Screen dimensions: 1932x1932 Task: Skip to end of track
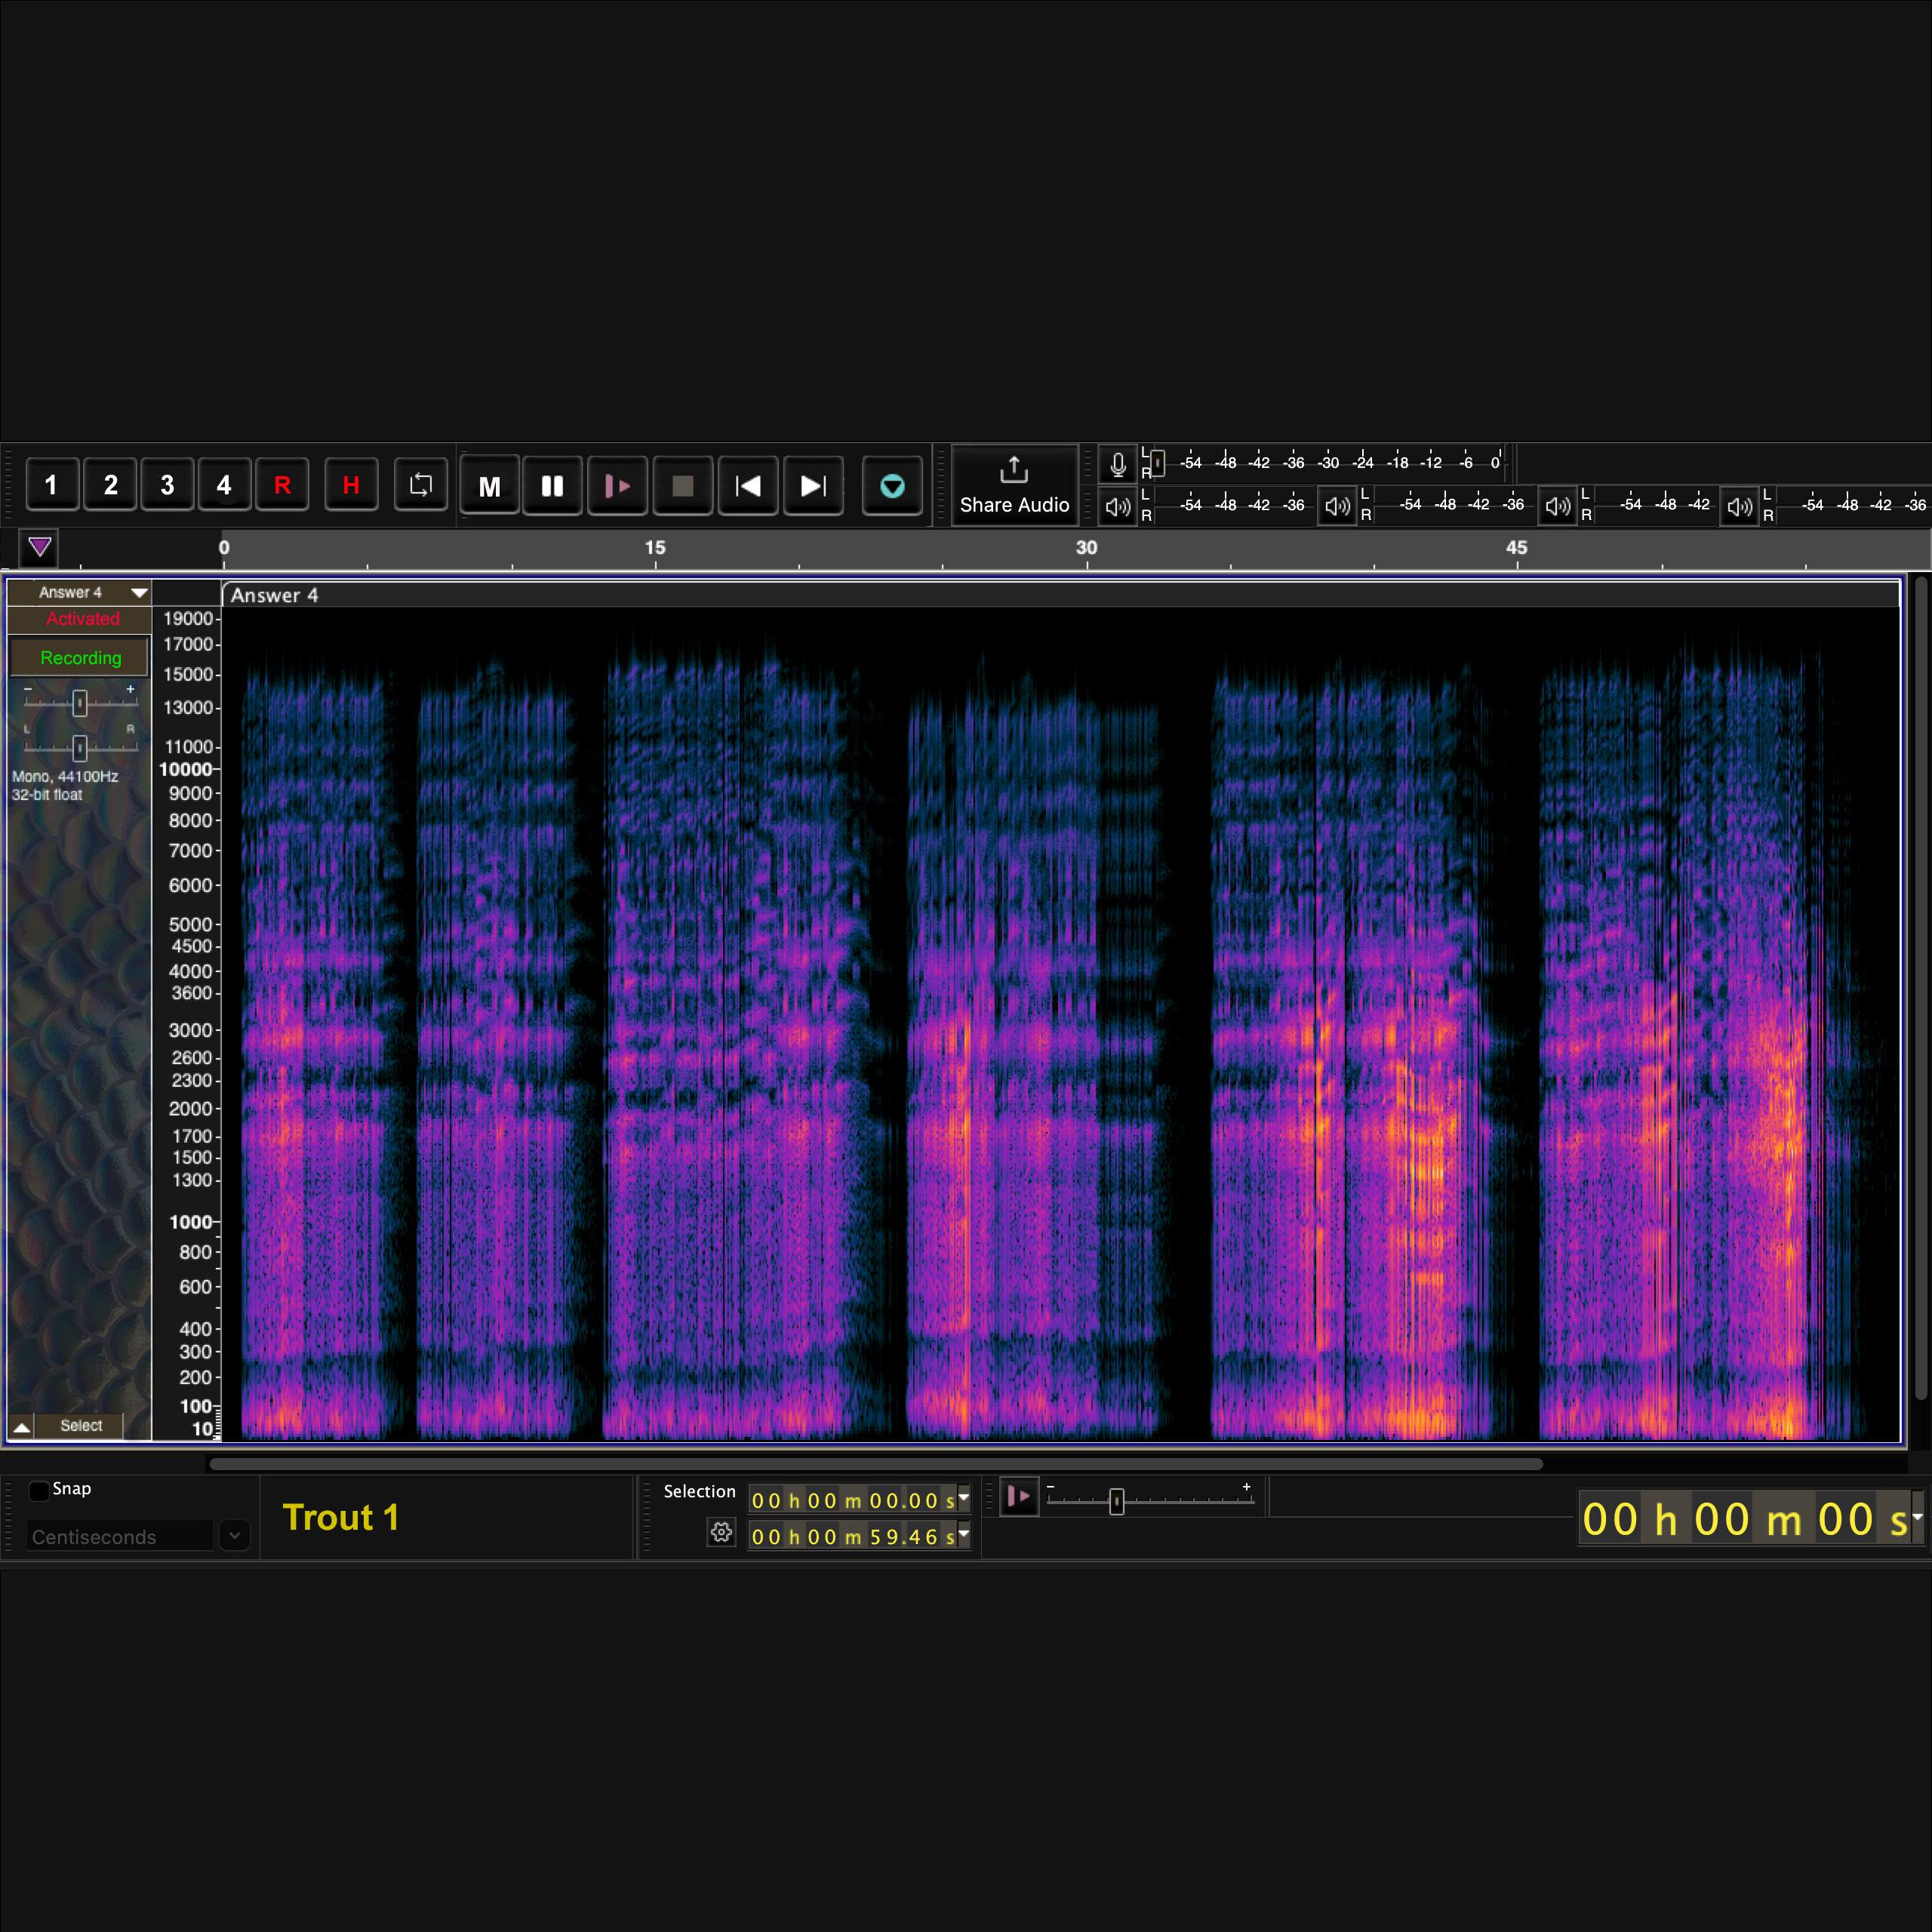click(x=813, y=486)
